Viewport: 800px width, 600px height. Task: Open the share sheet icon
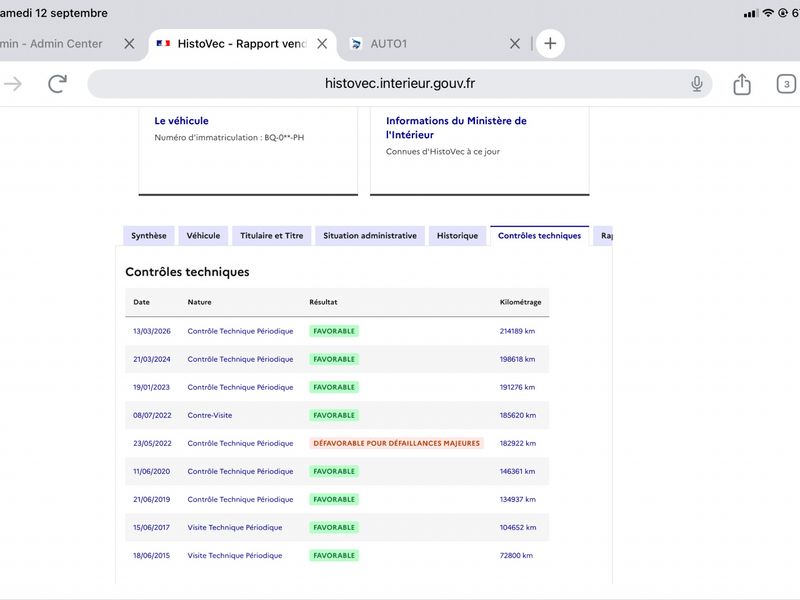point(742,84)
